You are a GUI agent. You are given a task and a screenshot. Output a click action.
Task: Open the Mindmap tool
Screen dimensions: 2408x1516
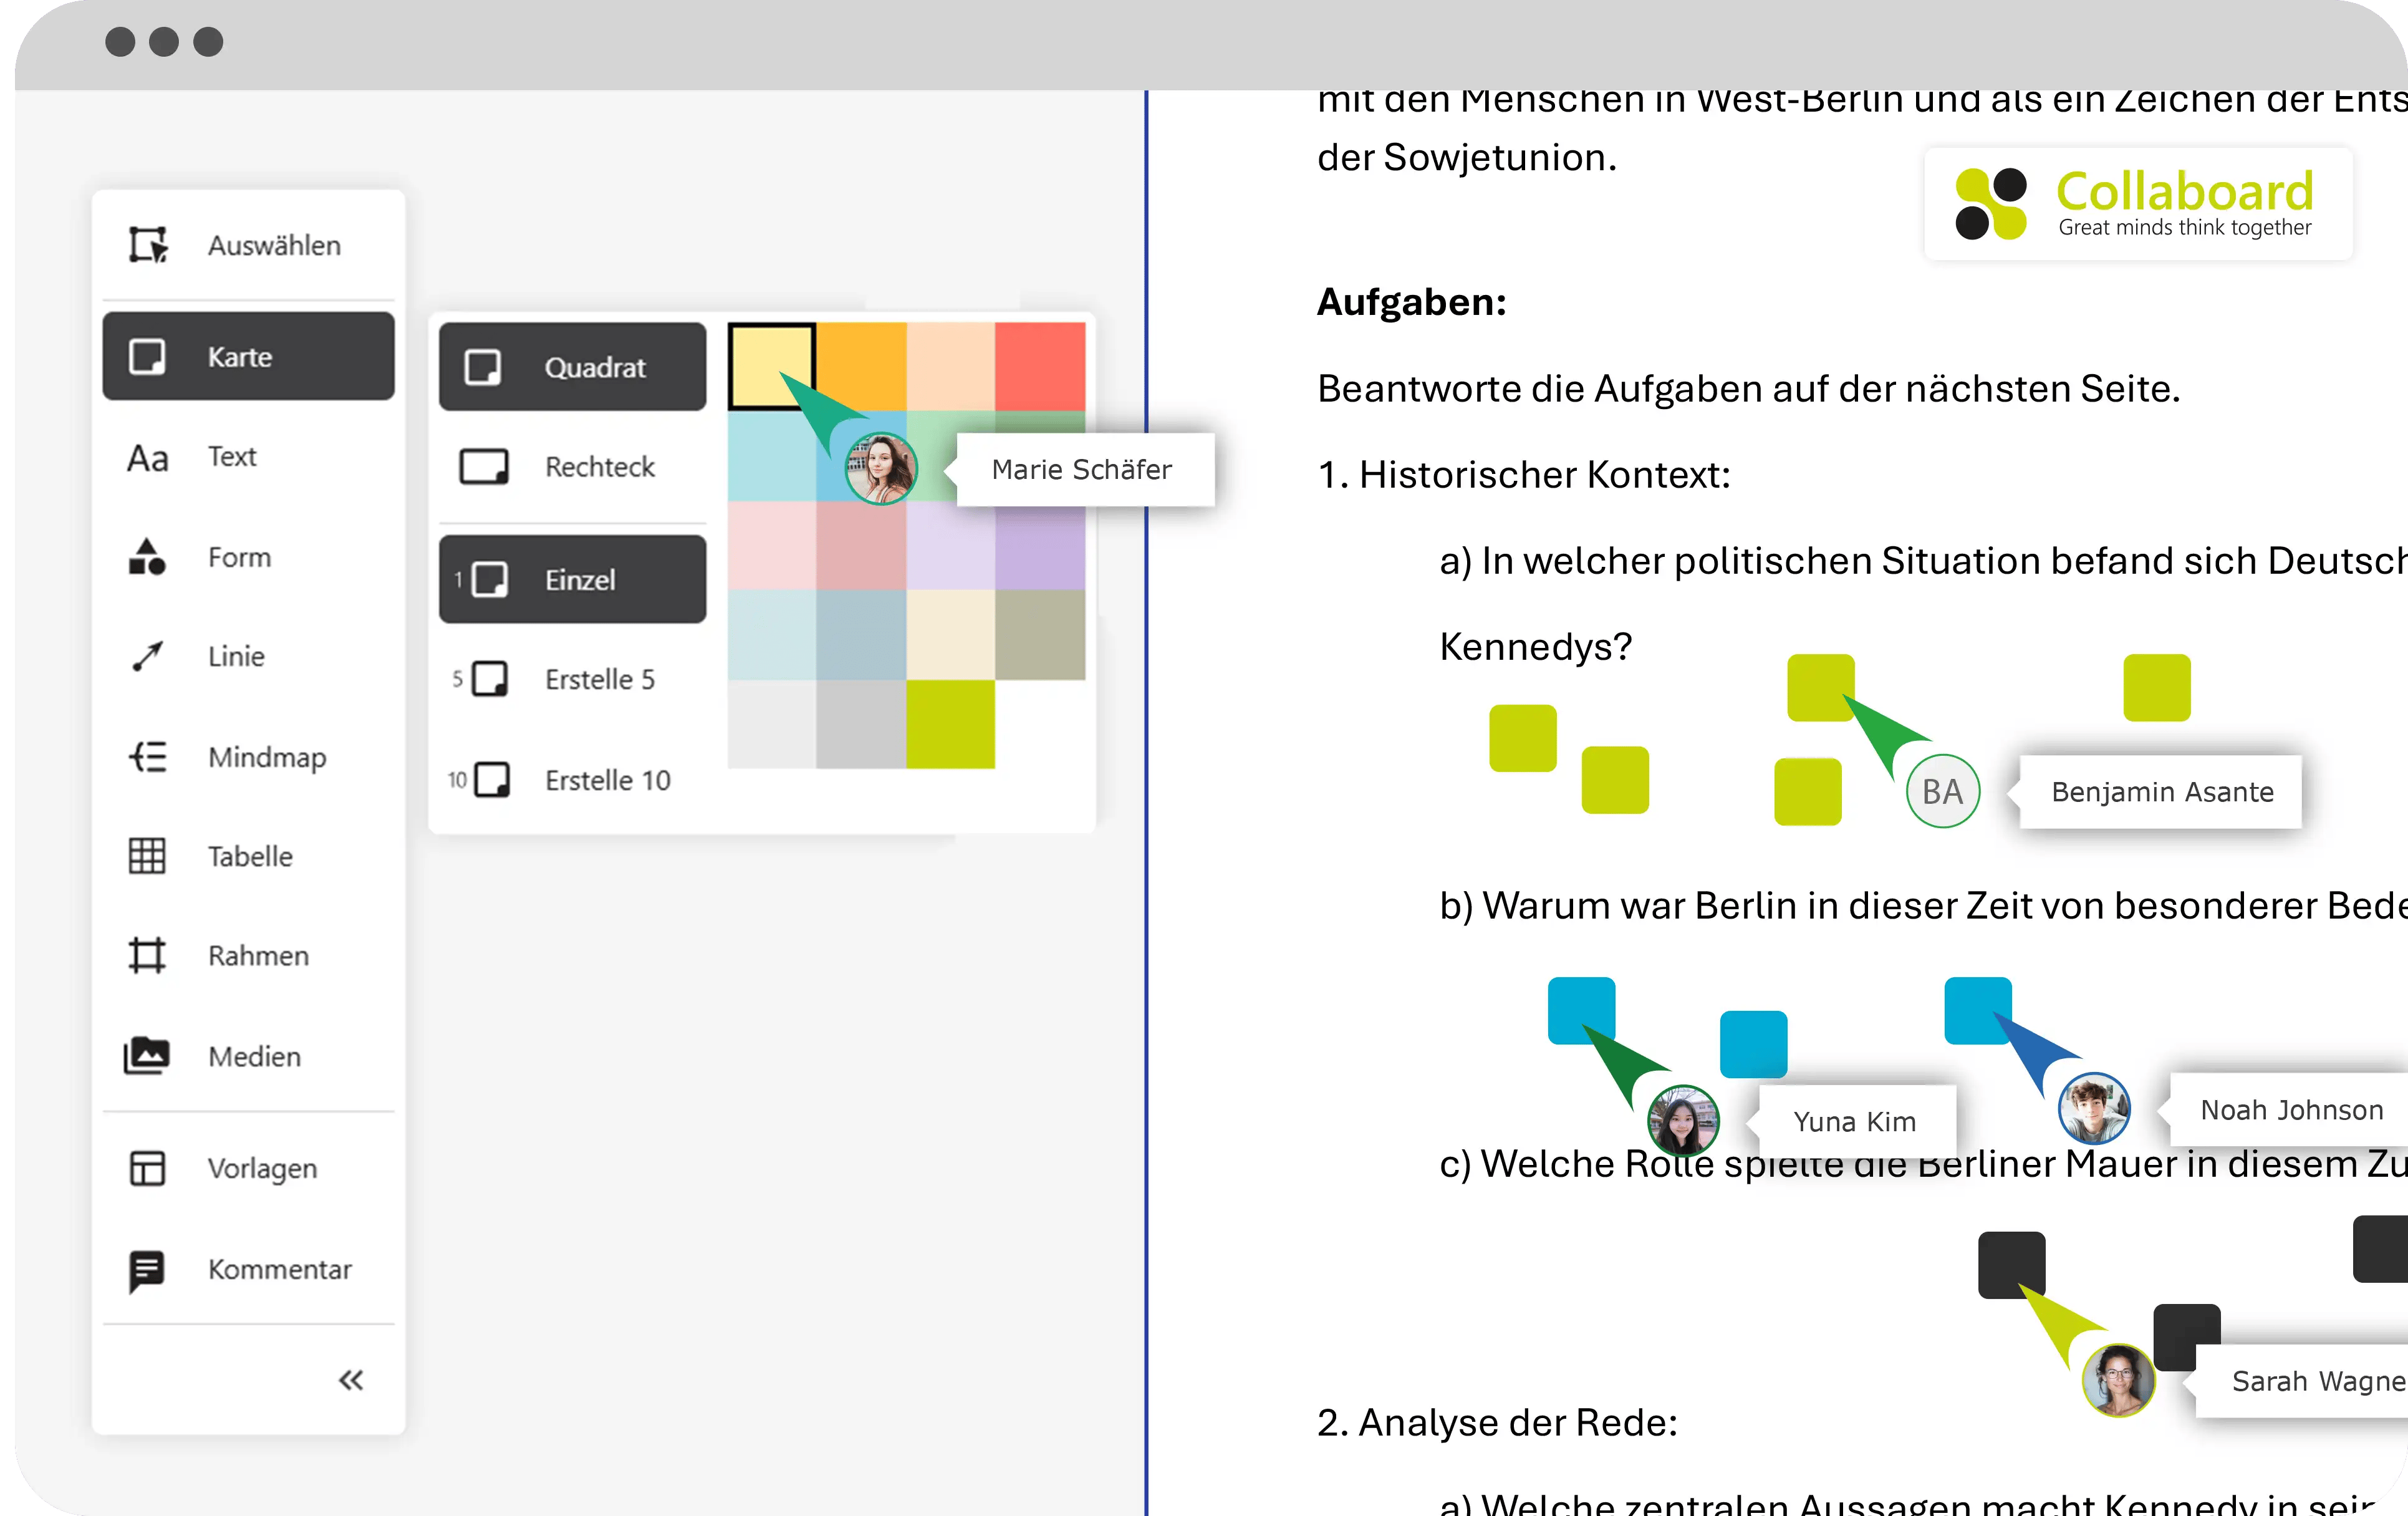(248, 757)
